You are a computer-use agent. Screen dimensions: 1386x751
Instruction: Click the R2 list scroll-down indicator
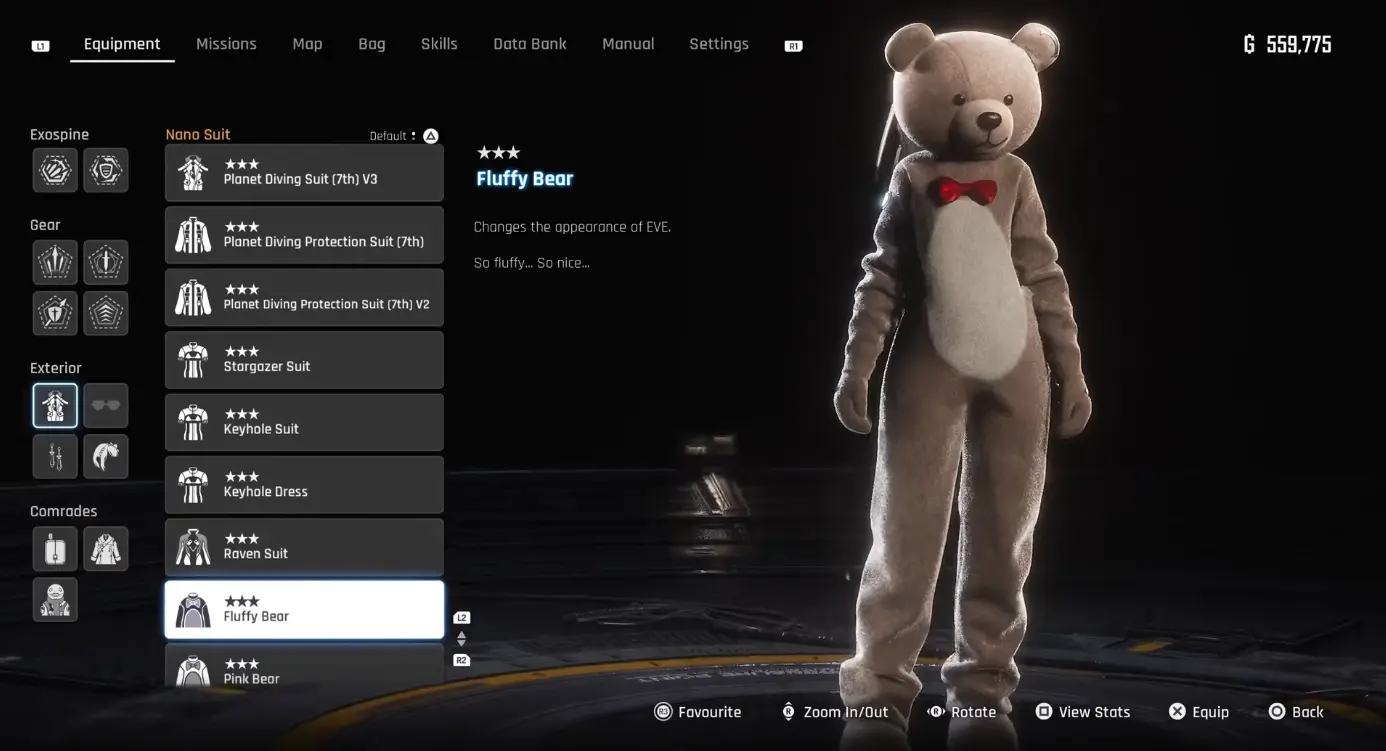[461, 660]
